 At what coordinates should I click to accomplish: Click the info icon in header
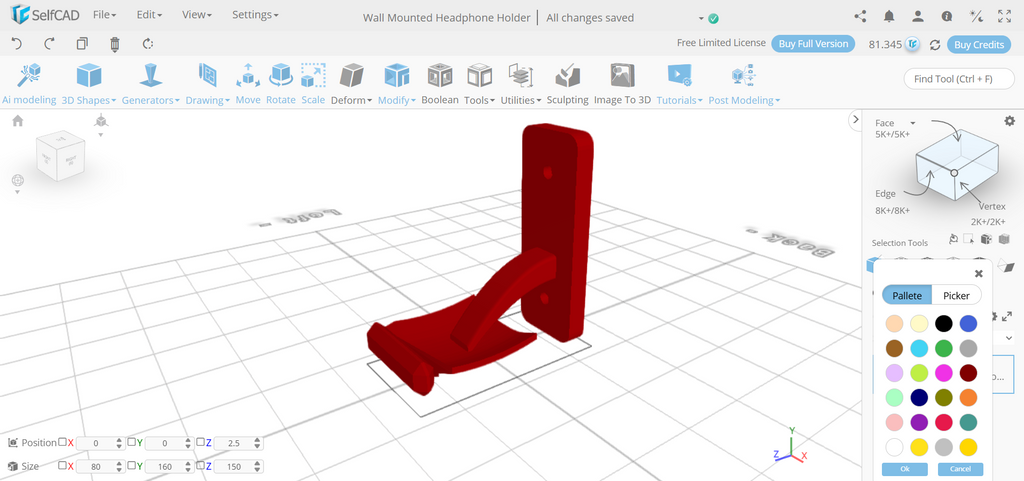click(x=947, y=16)
